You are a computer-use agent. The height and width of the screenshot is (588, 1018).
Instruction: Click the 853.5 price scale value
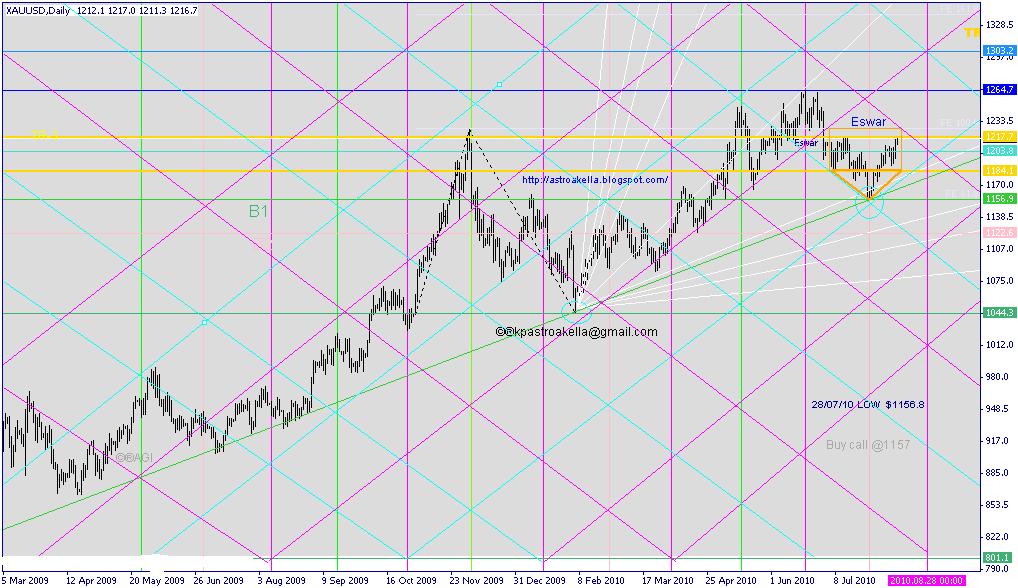997,505
